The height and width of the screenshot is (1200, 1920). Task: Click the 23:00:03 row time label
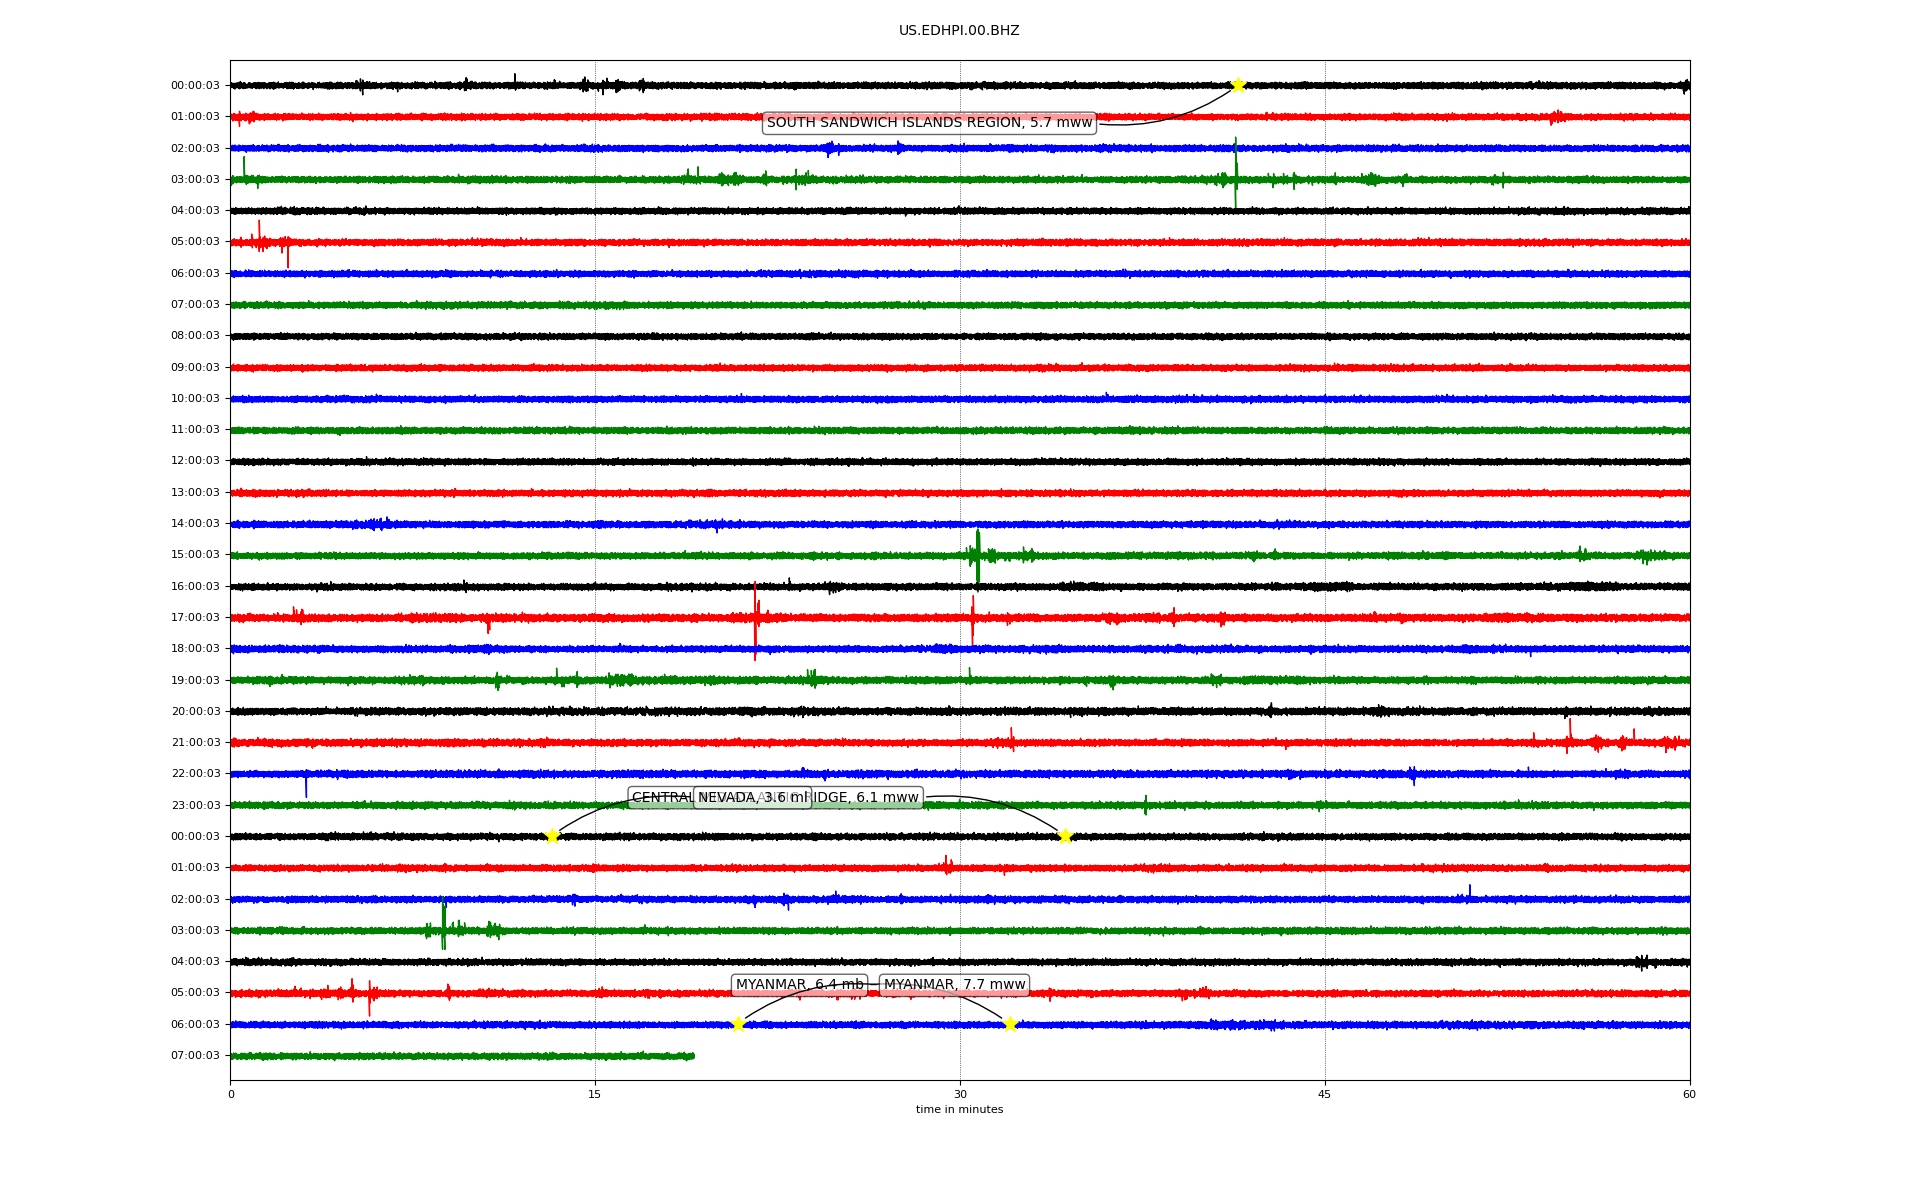click(x=195, y=805)
